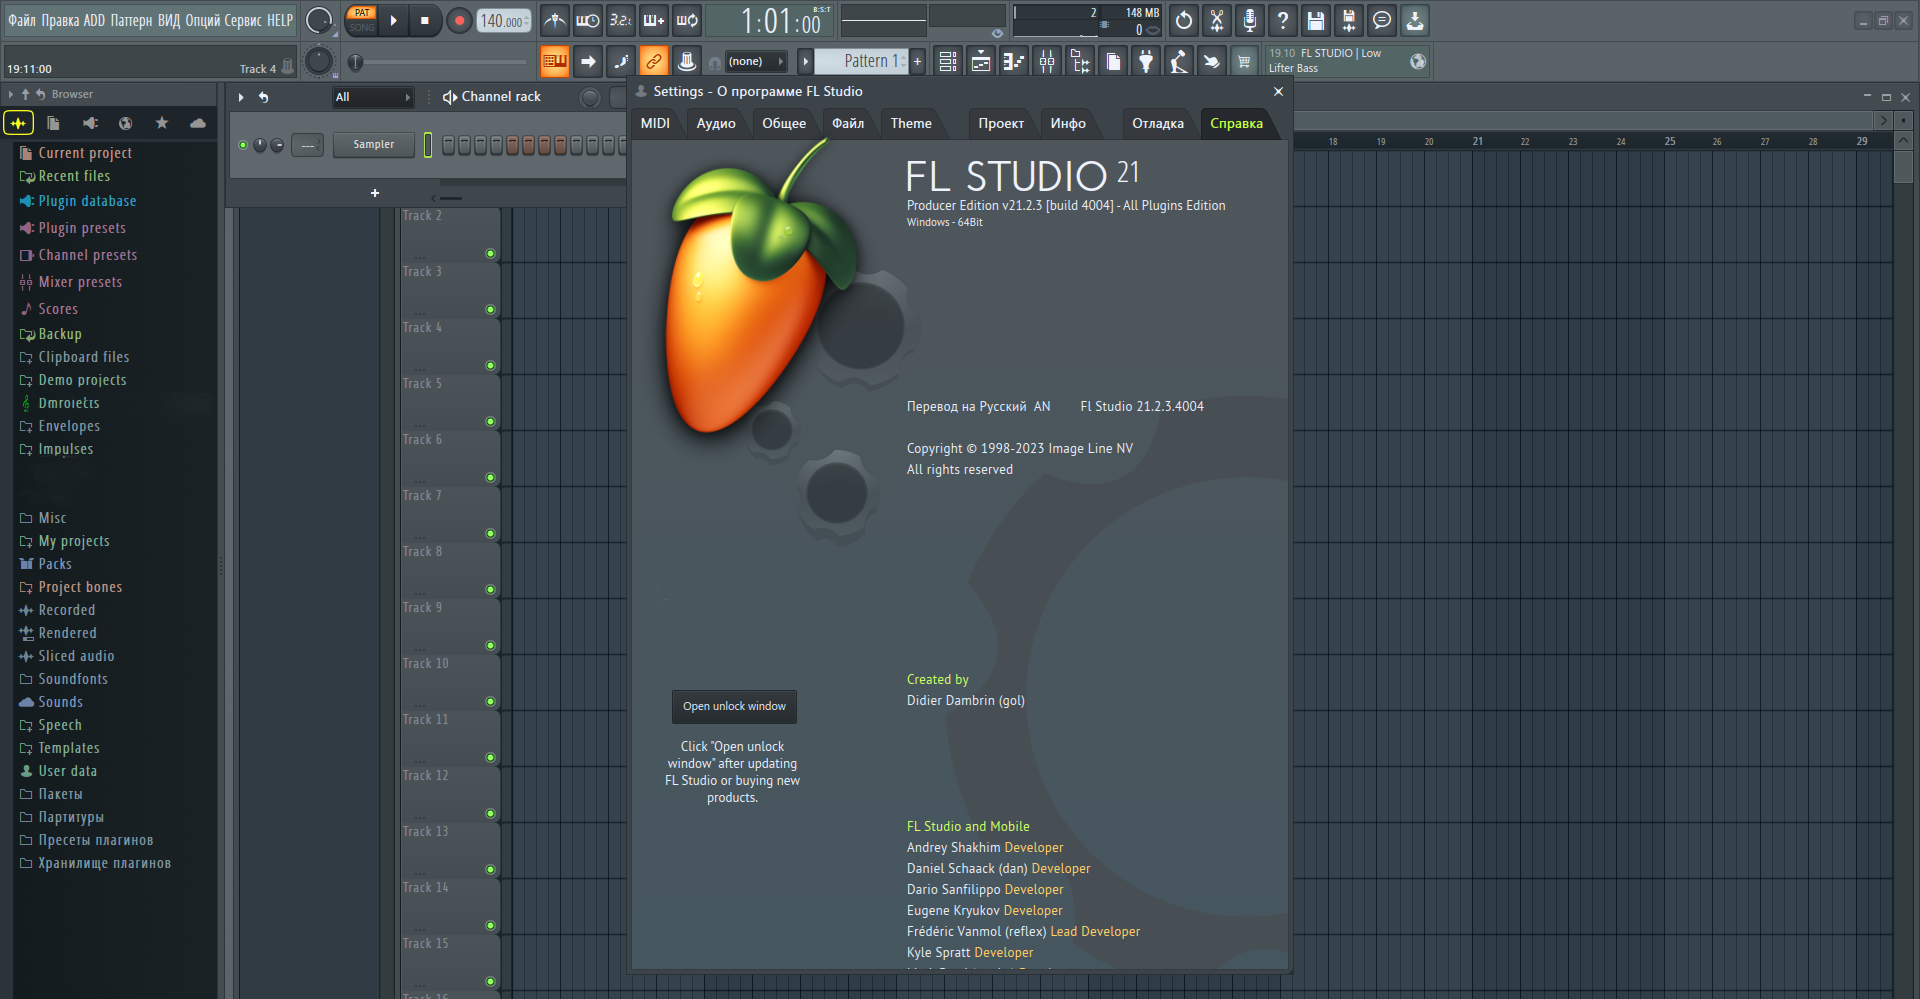Switch to the Отладка settings tab

1158,123
